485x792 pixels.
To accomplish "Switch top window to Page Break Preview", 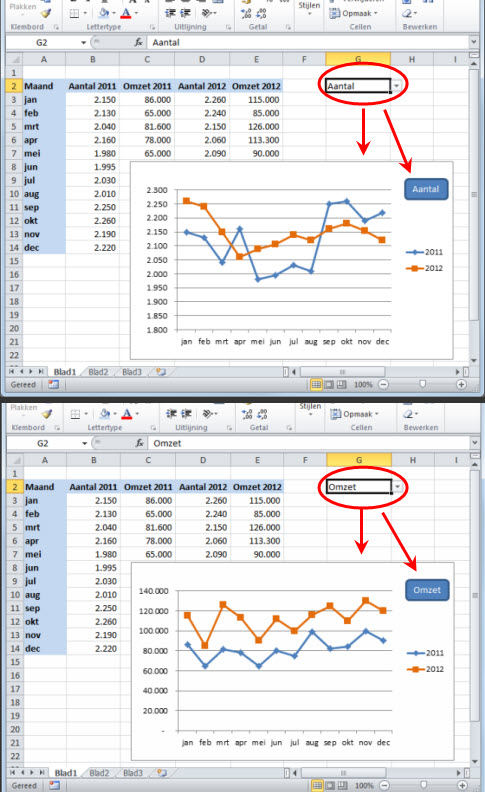I will [342, 384].
